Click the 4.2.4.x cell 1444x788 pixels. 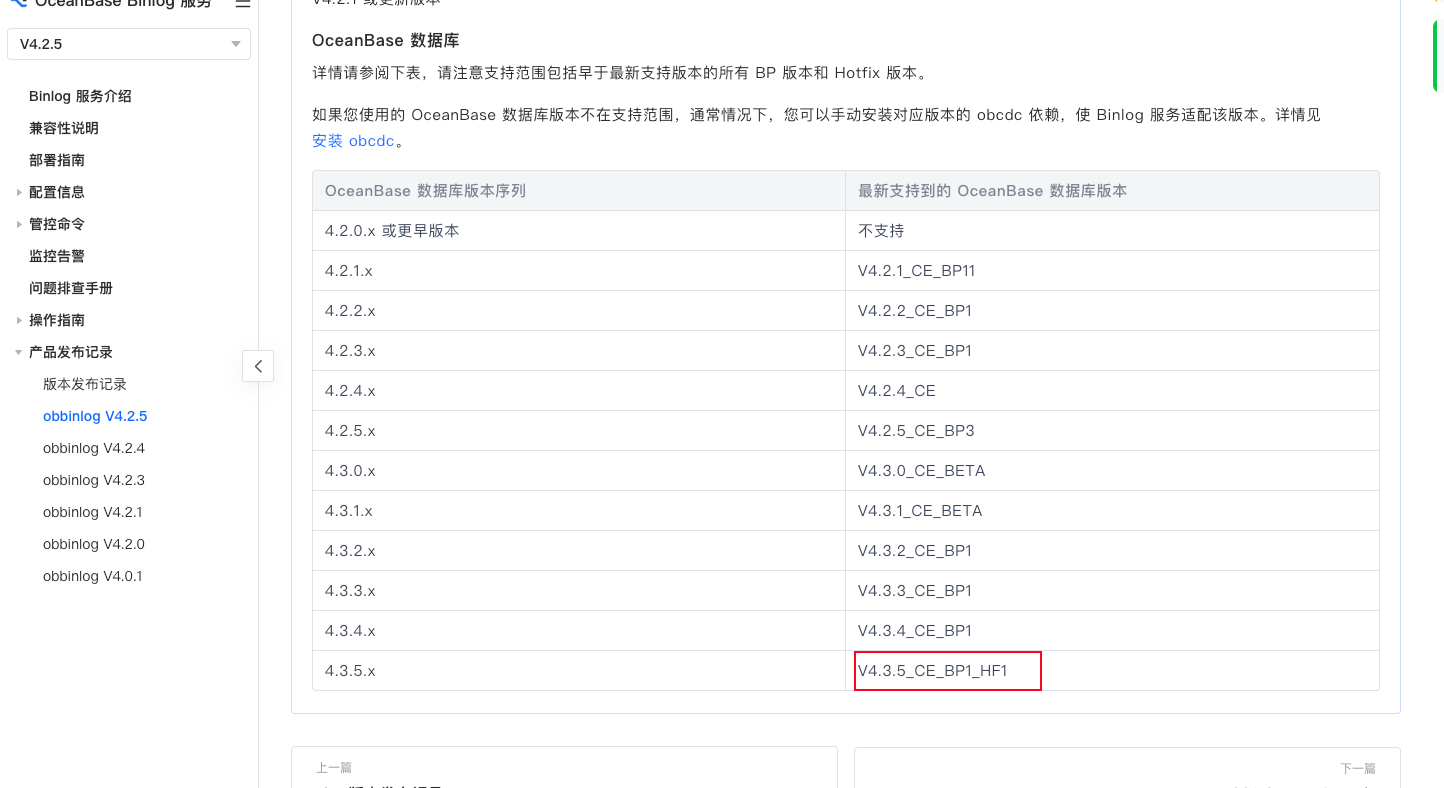[x=579, y=390]
